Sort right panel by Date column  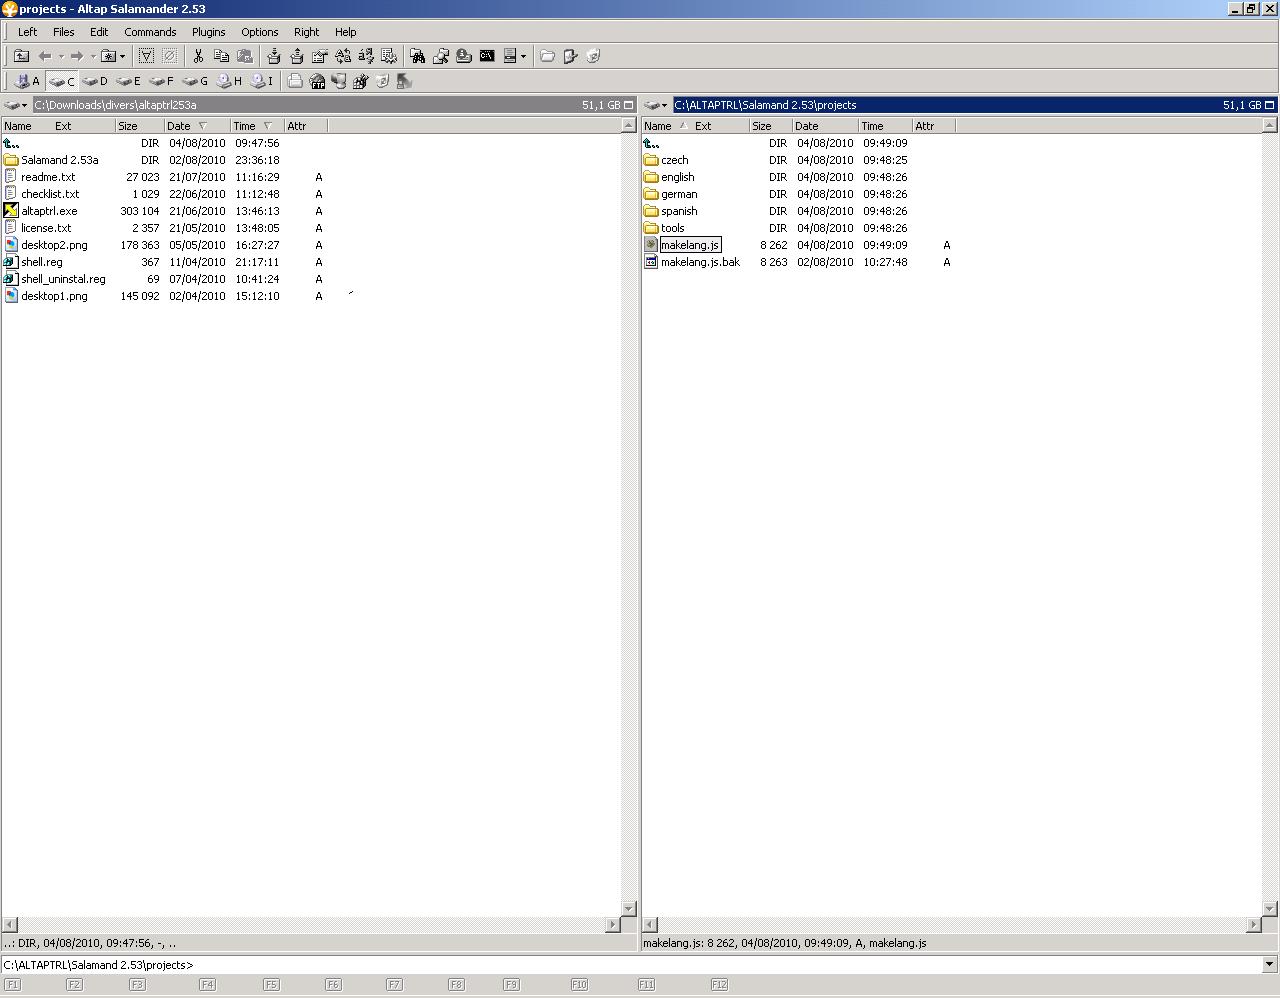point(823,126)
